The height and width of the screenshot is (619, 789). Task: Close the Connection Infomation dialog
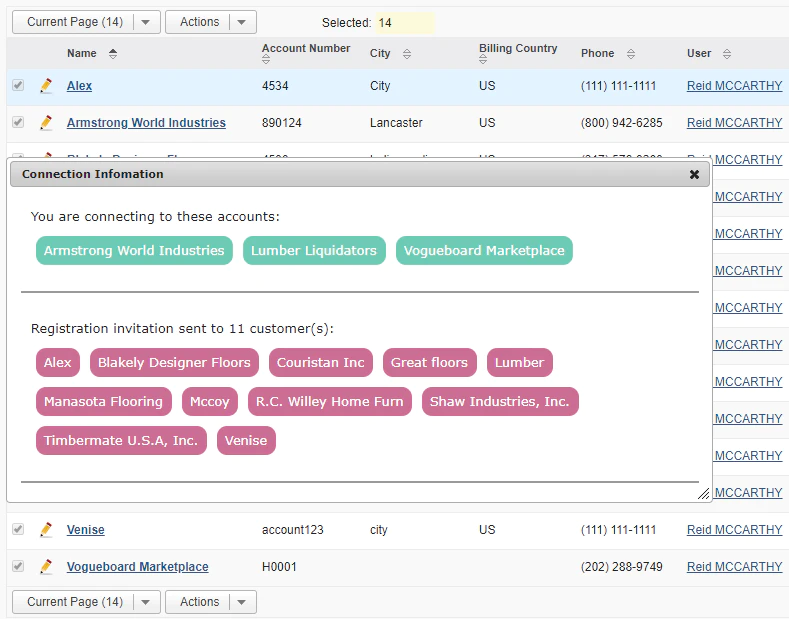[x=694, y=174]
